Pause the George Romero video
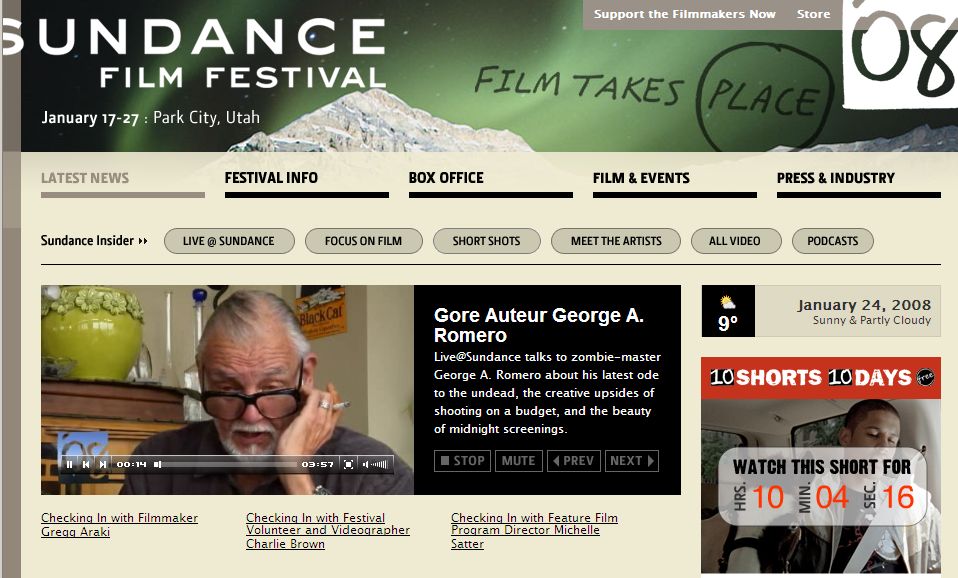 coord(69,464)
